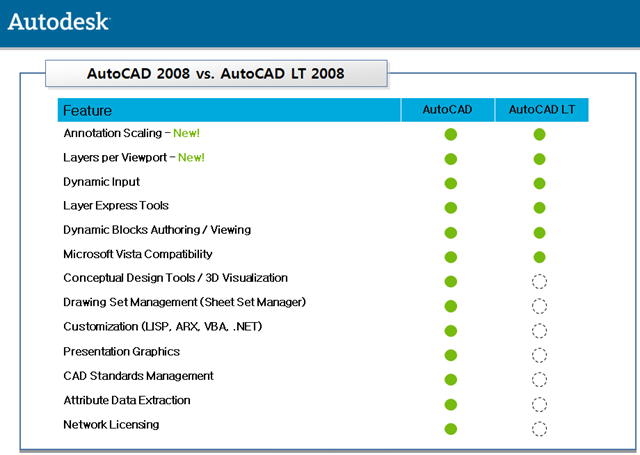
Task: Click AutoCAD green dot for Drawing Set Management
Action: coord(451,306)
